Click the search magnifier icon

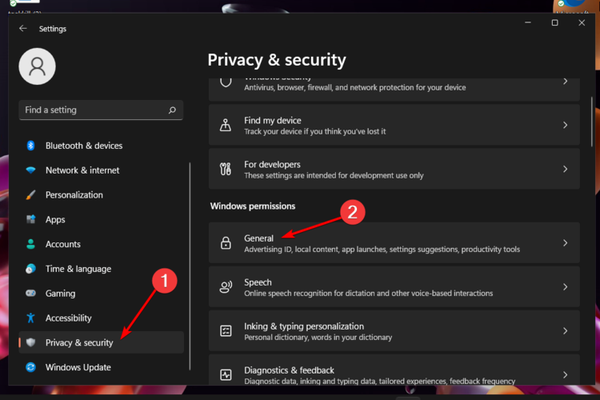coord(172,110)
